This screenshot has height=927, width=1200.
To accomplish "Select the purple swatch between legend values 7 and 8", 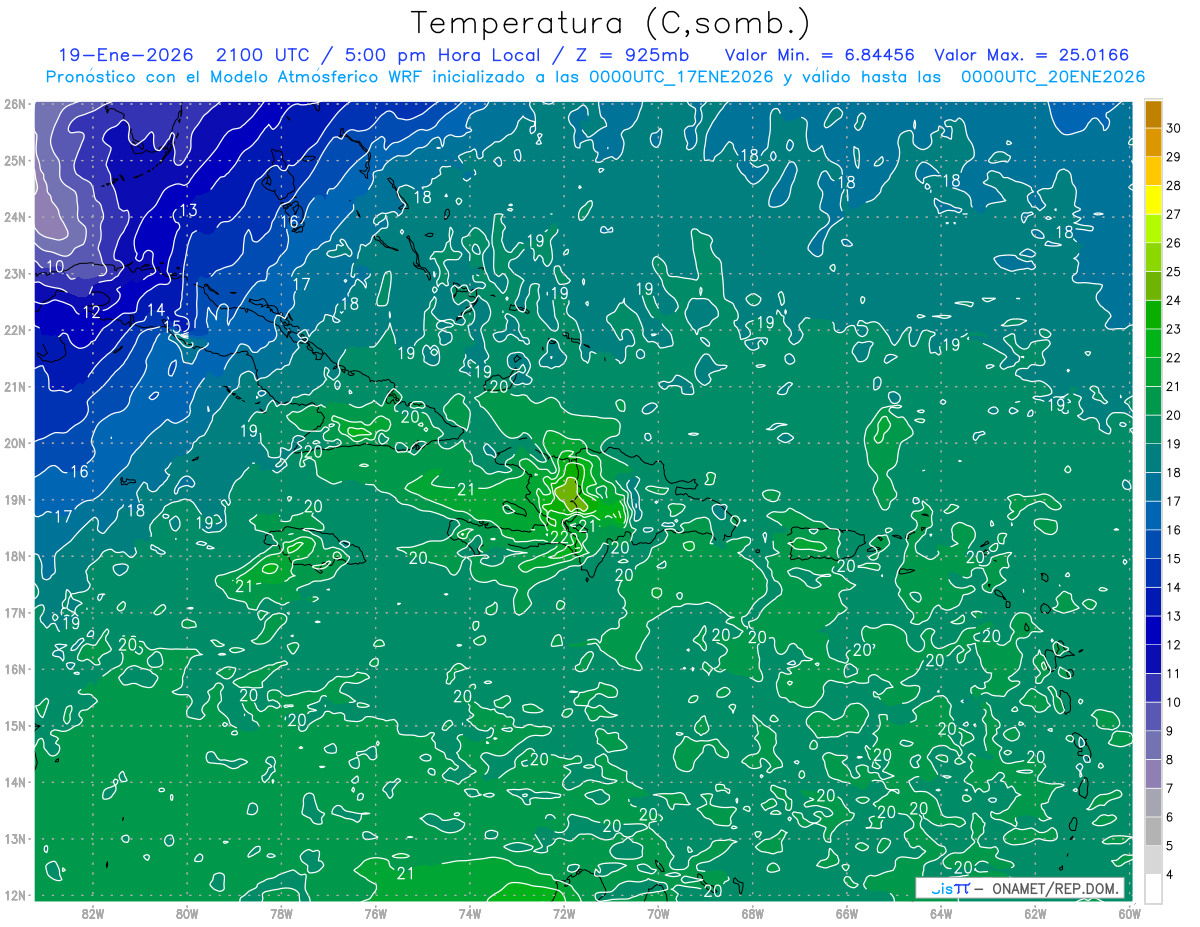I will click(1153, 775).
